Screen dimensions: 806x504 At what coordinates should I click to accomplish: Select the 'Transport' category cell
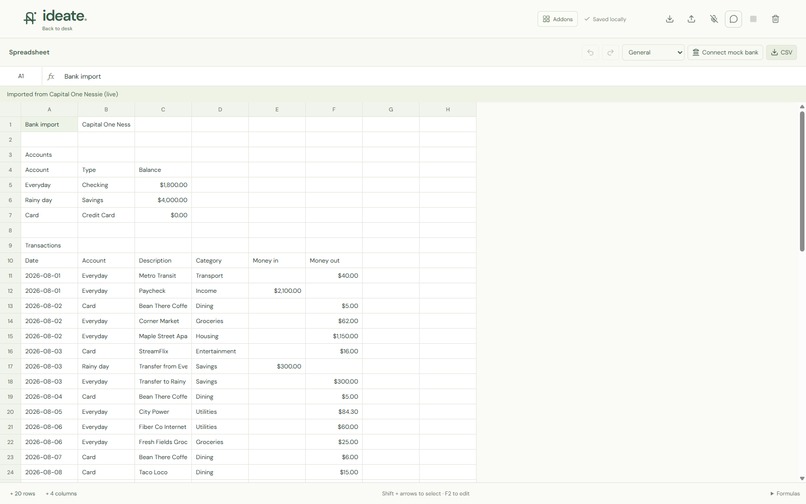(x=220, y=276)
